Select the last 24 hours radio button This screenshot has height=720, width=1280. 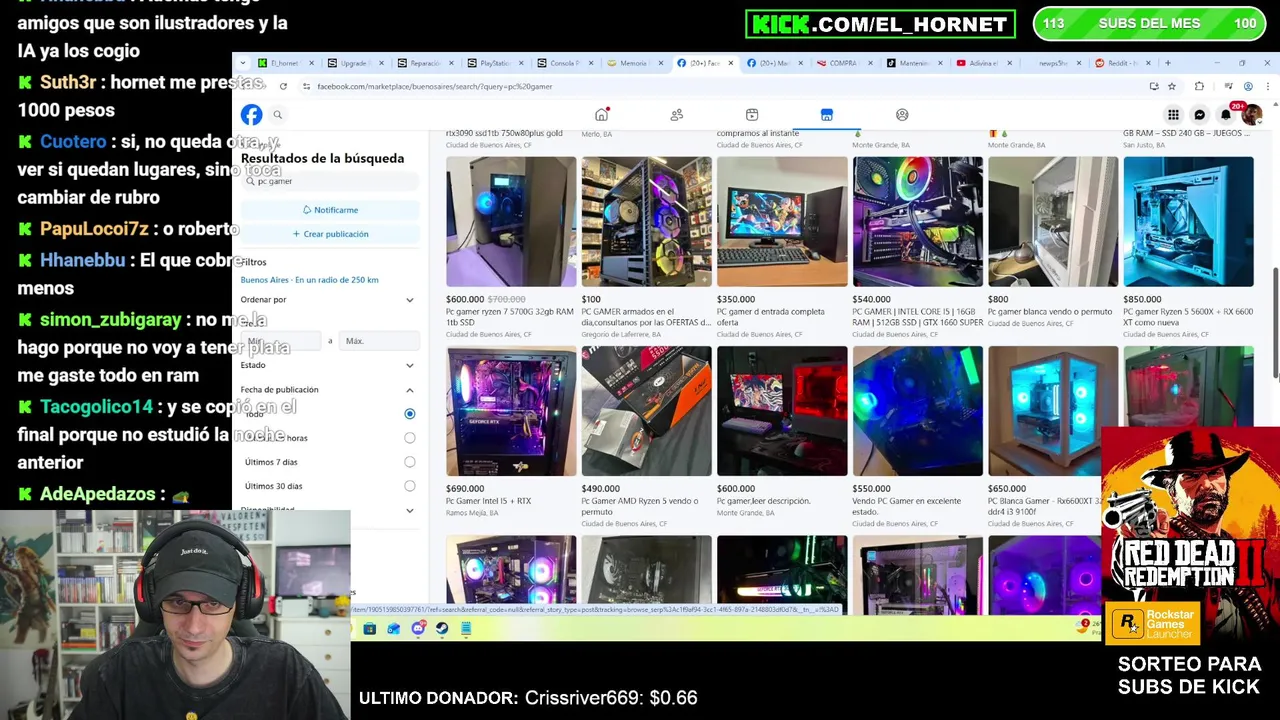point(409,438)
